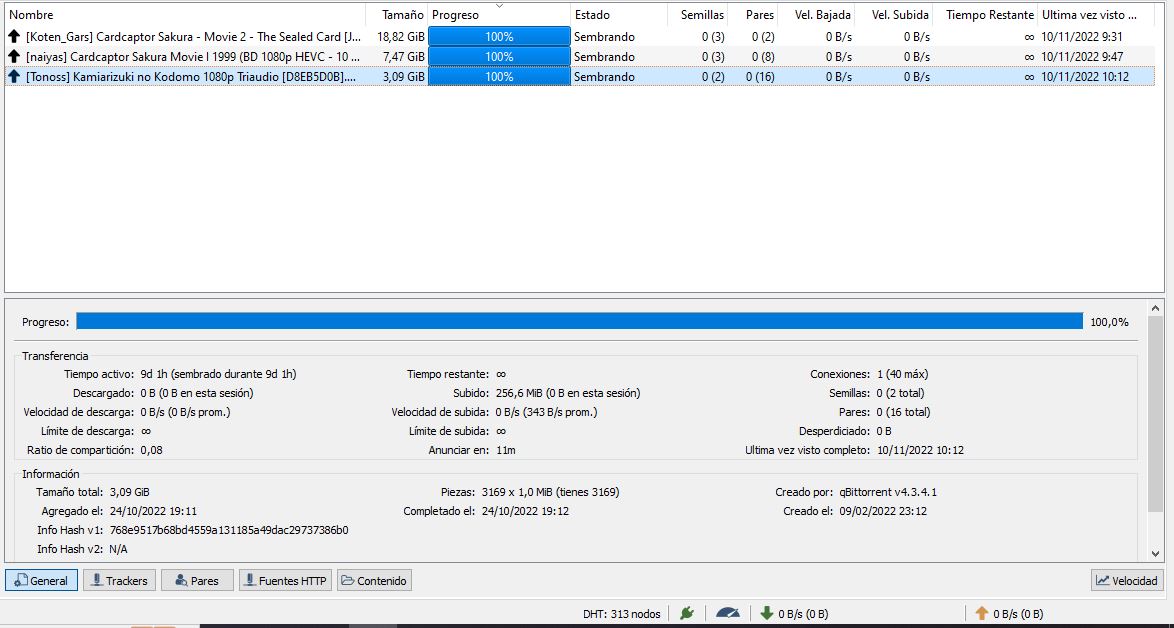Show the Velocidad graph tab
Viewport: 1174px width, 628px height.
(x=1128, y=580)
